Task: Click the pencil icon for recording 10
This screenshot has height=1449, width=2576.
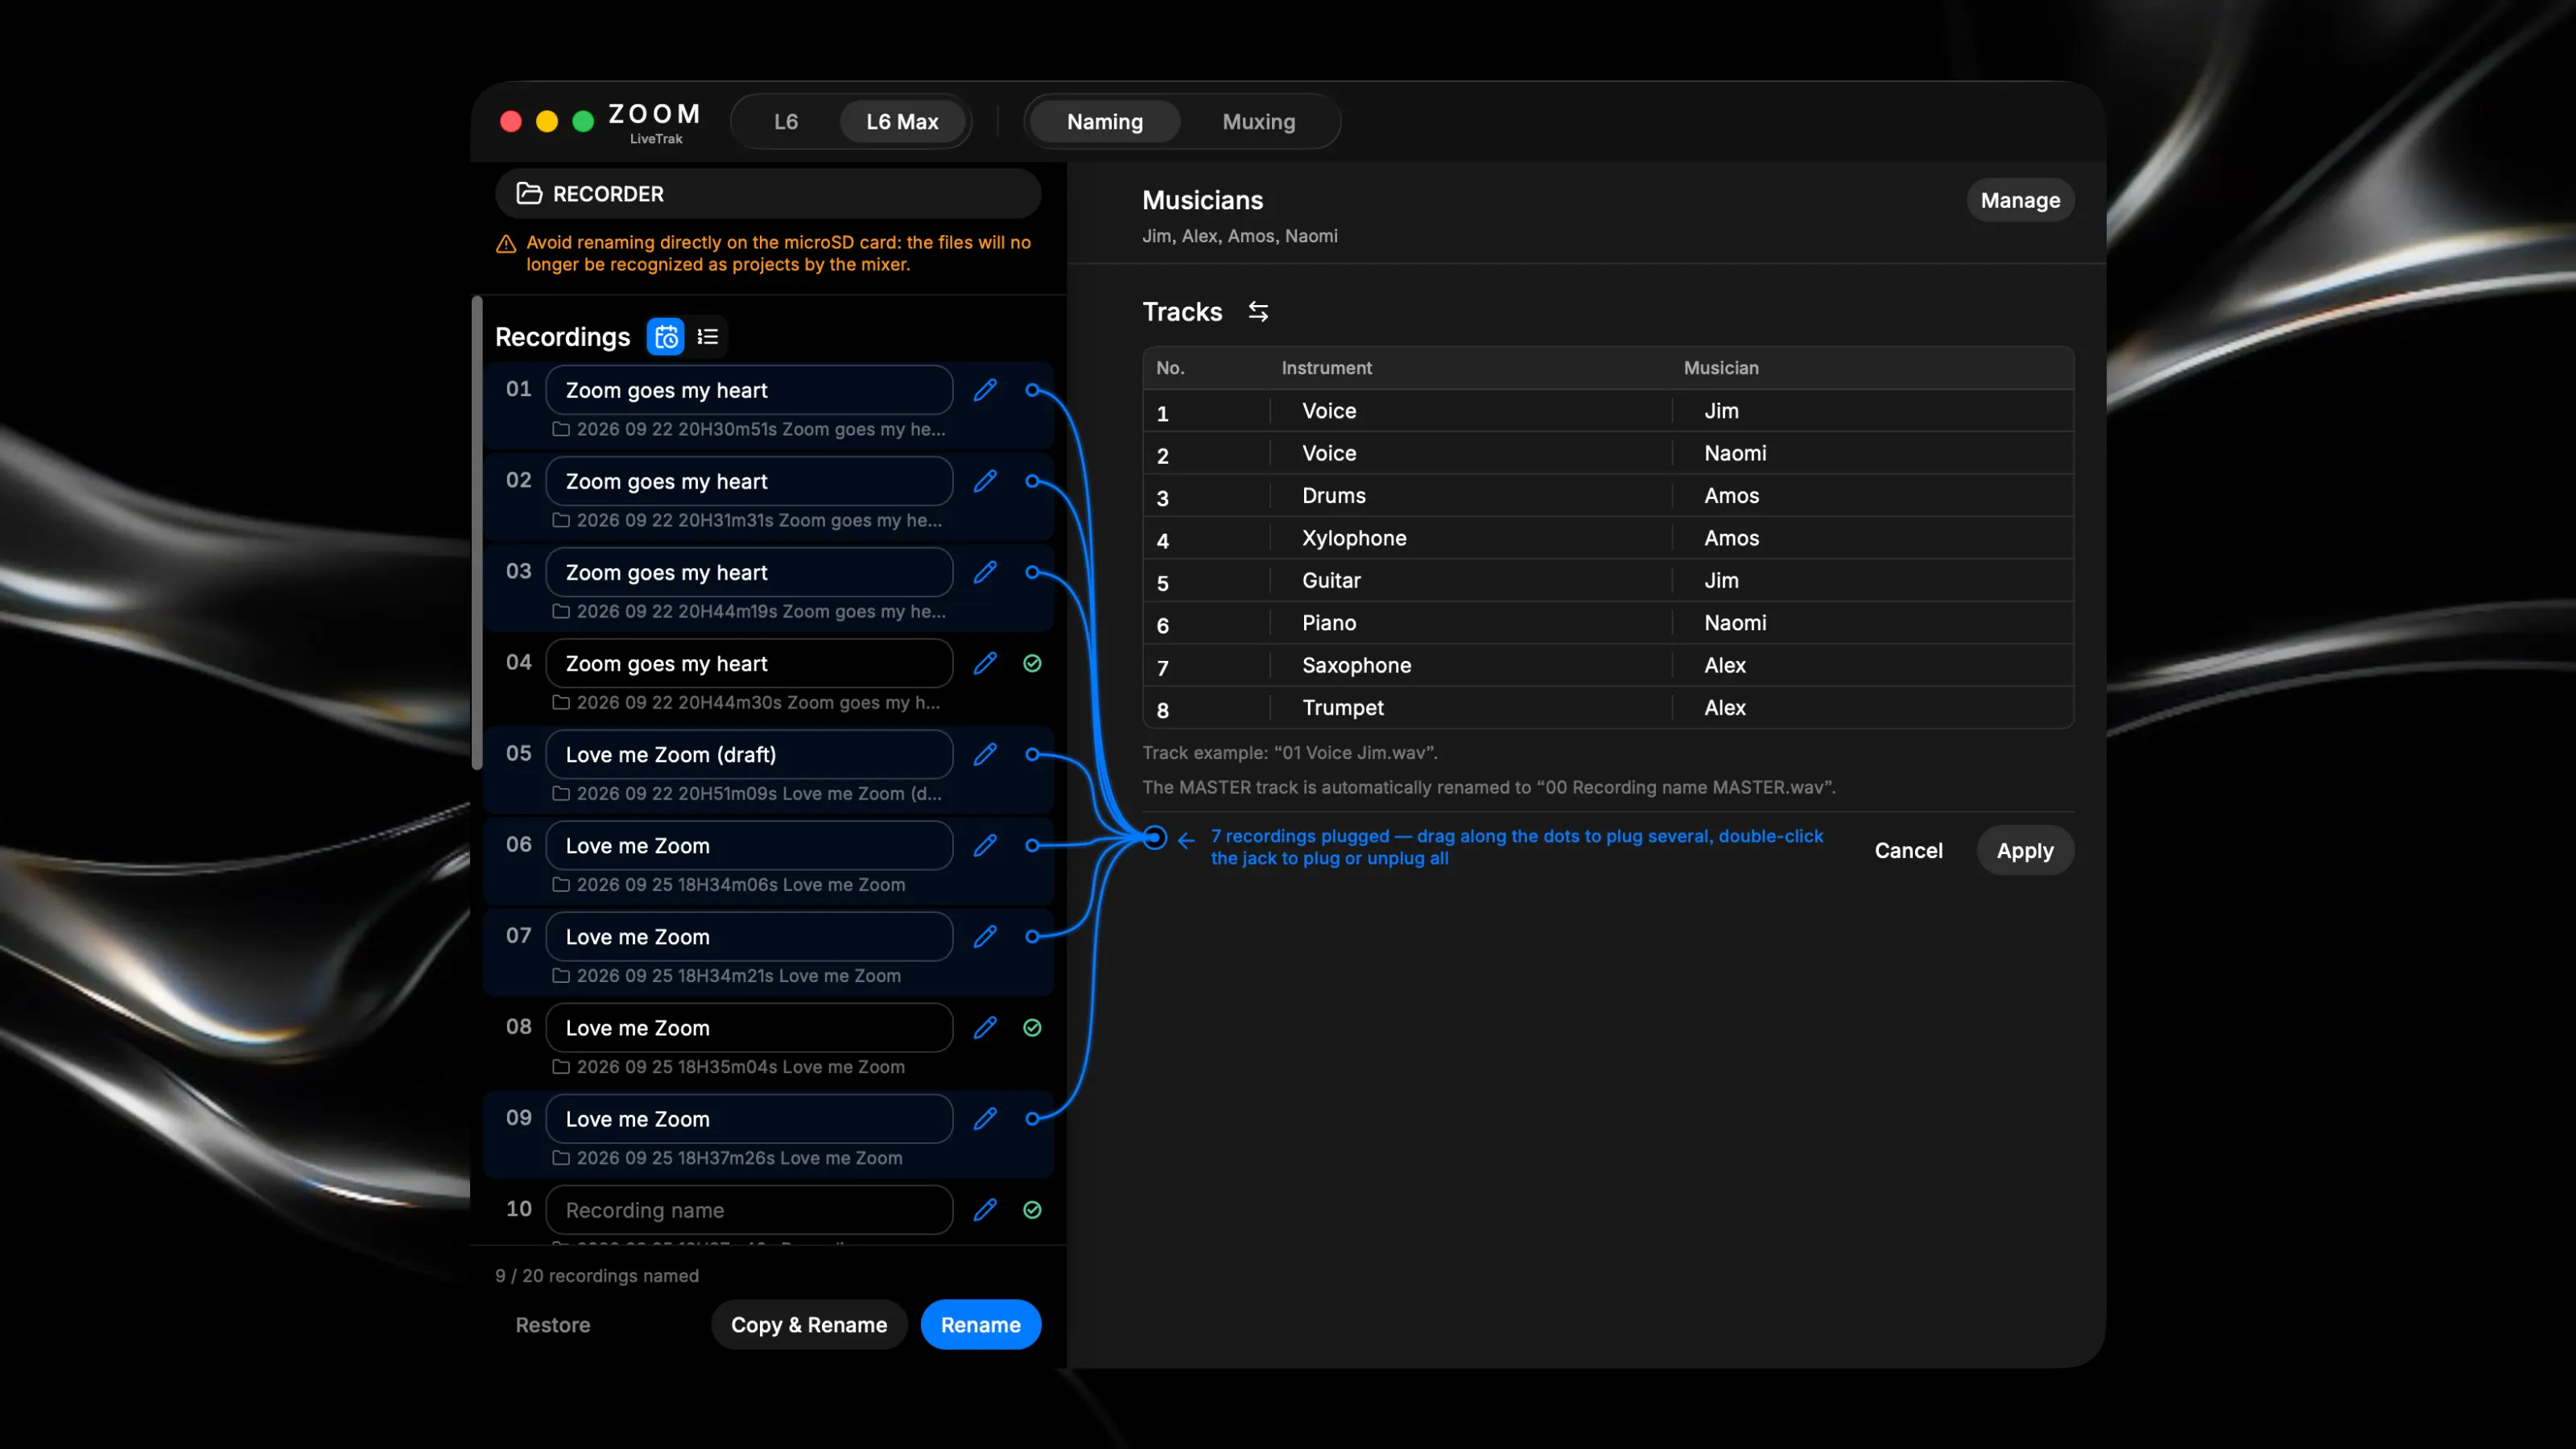Action: (985, 1210)
